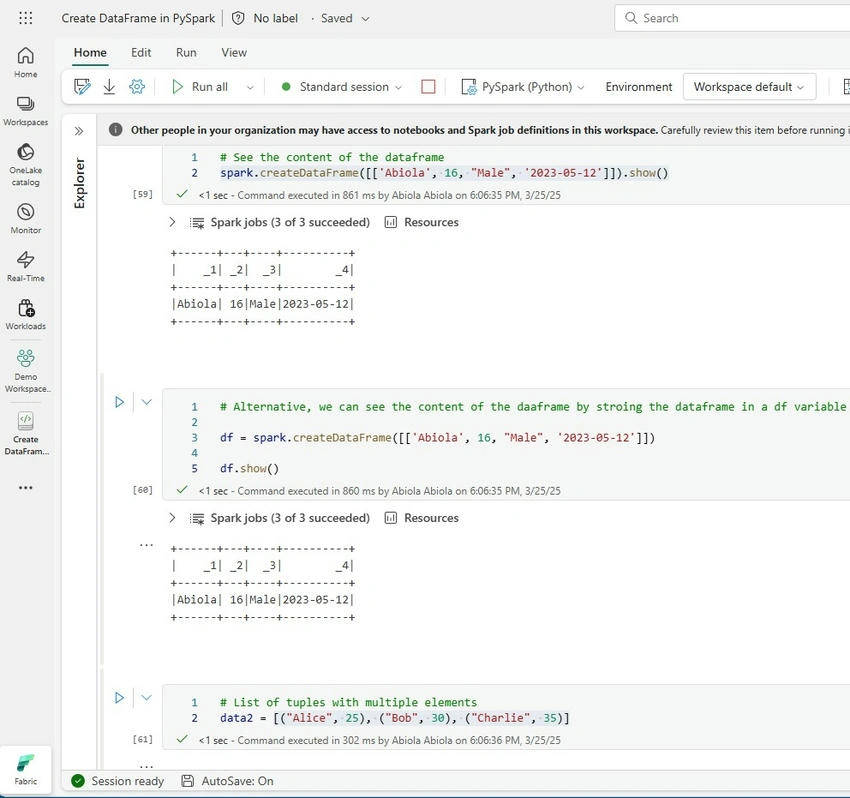This screenshot has height=798, width=850.
Task: Switch to the Run ribbon tab
Action: click(186, 53)
